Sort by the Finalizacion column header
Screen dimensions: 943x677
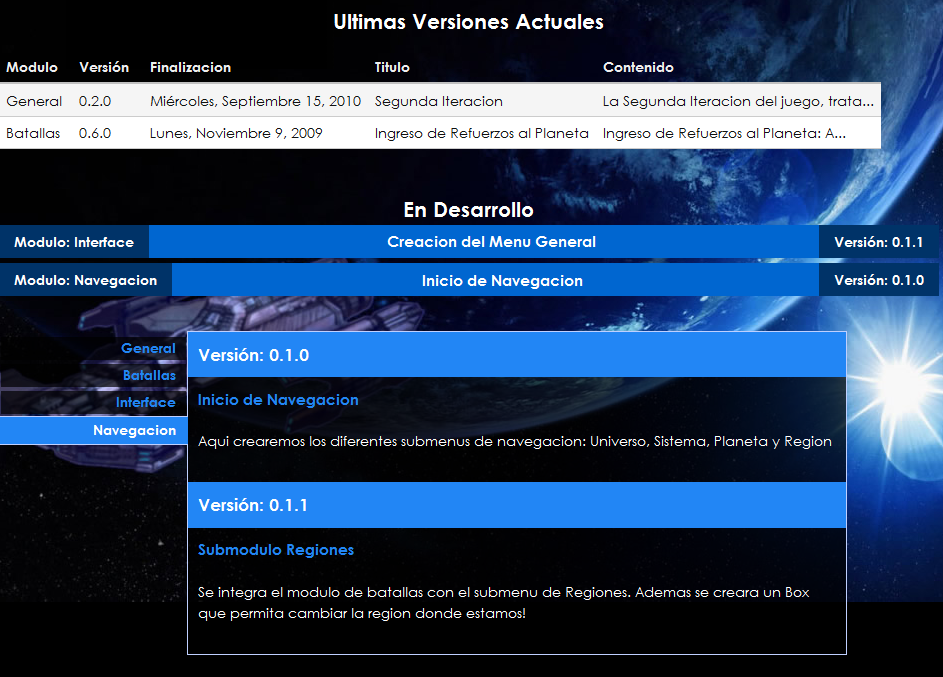tap(190, 67)
